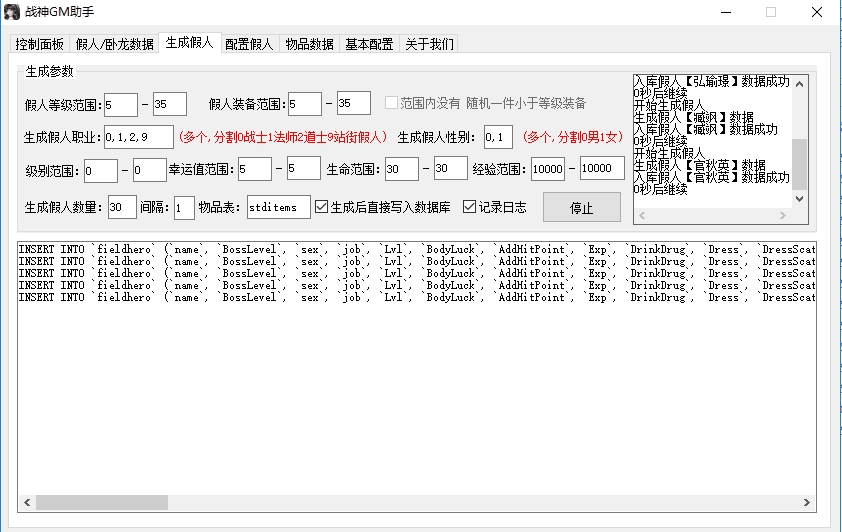This screenshot has width=842, height=532.
Task: Click the 生成假人性别 input field
Action: (x=498, y=137)
